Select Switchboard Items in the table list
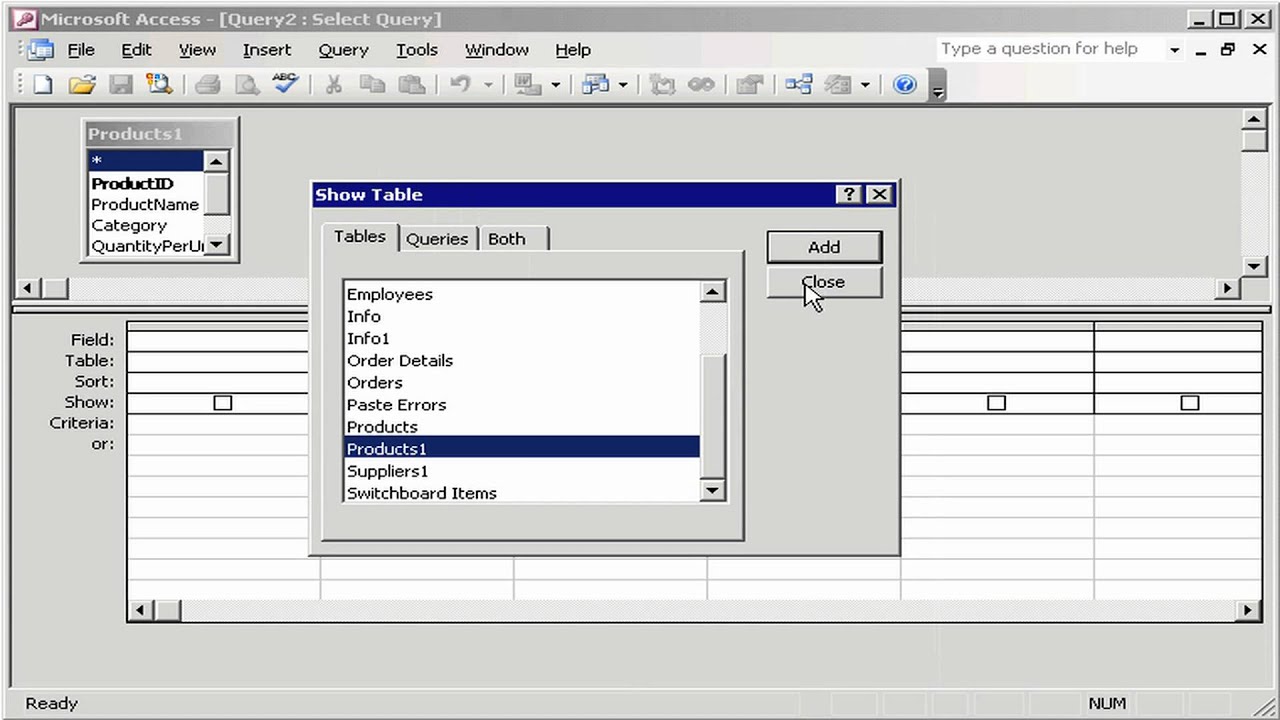 point(521,493)
